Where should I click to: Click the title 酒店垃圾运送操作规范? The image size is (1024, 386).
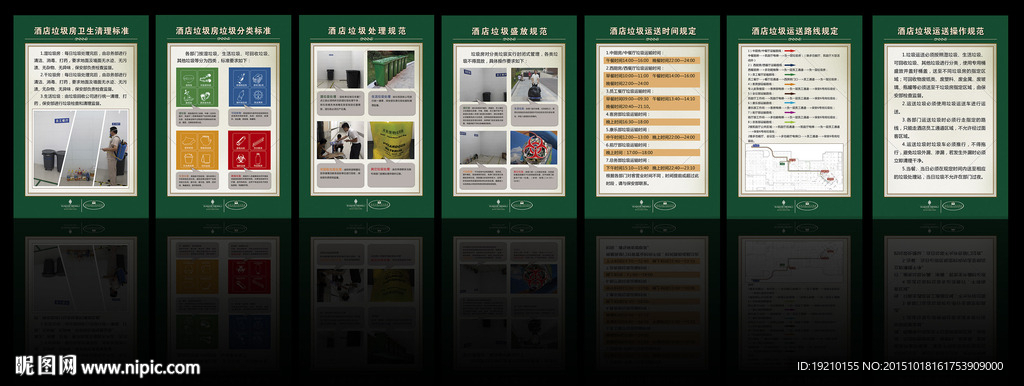940,31
